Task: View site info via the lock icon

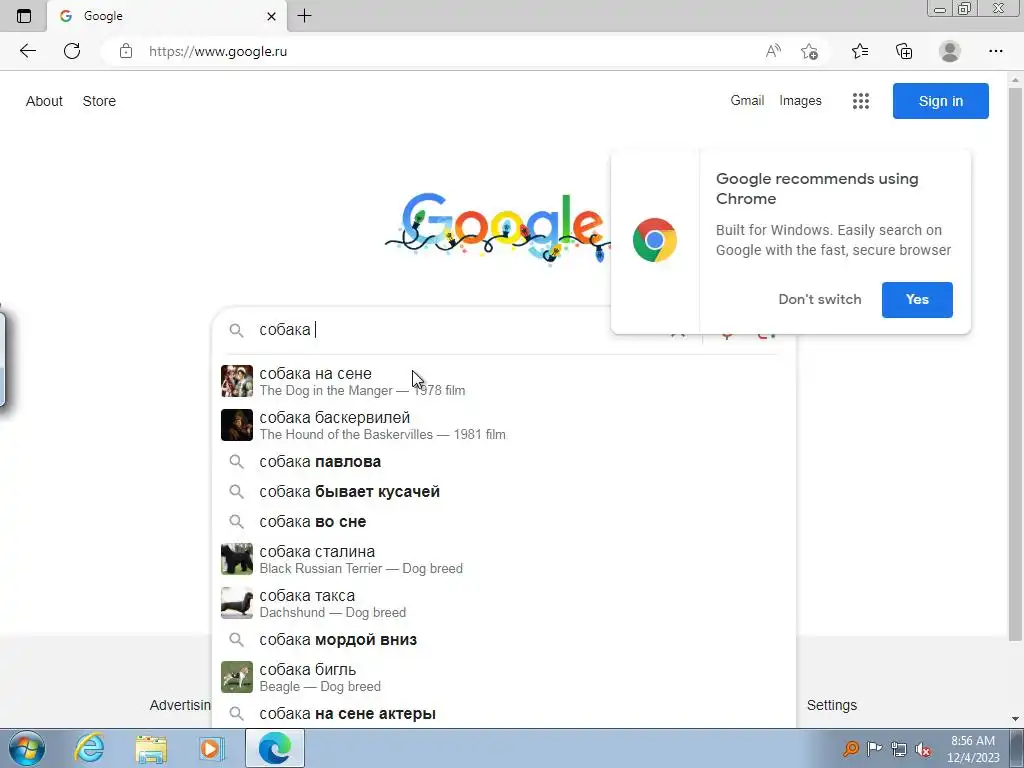Action: 126,51
